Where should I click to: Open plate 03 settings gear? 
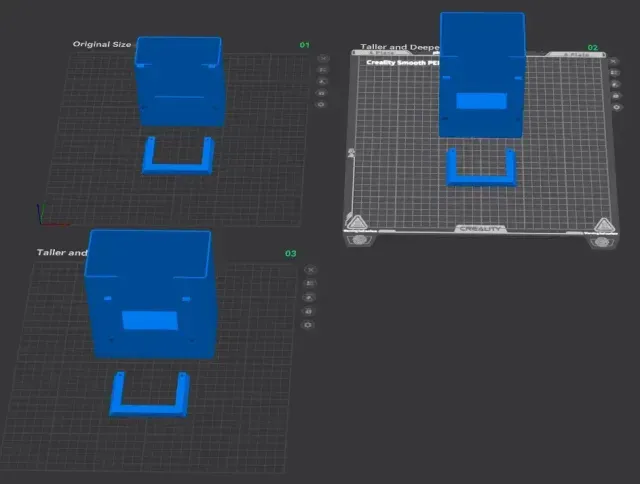308,325
